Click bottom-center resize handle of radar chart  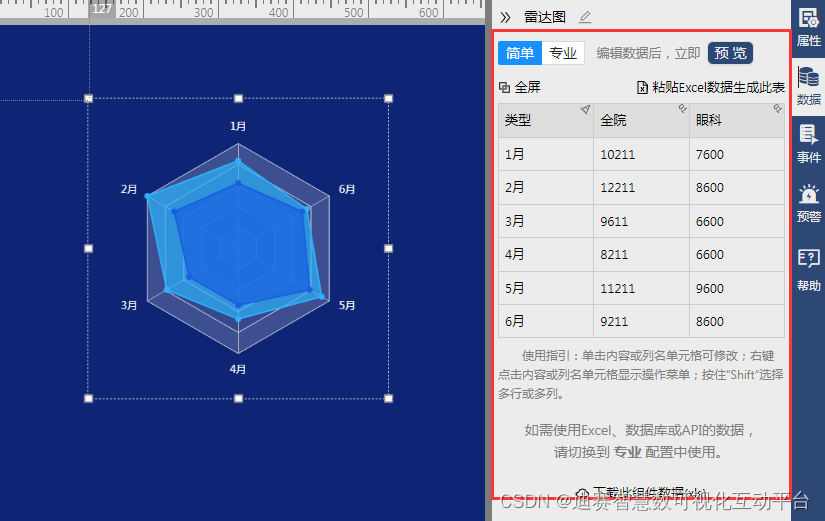(x=238, y=398)
